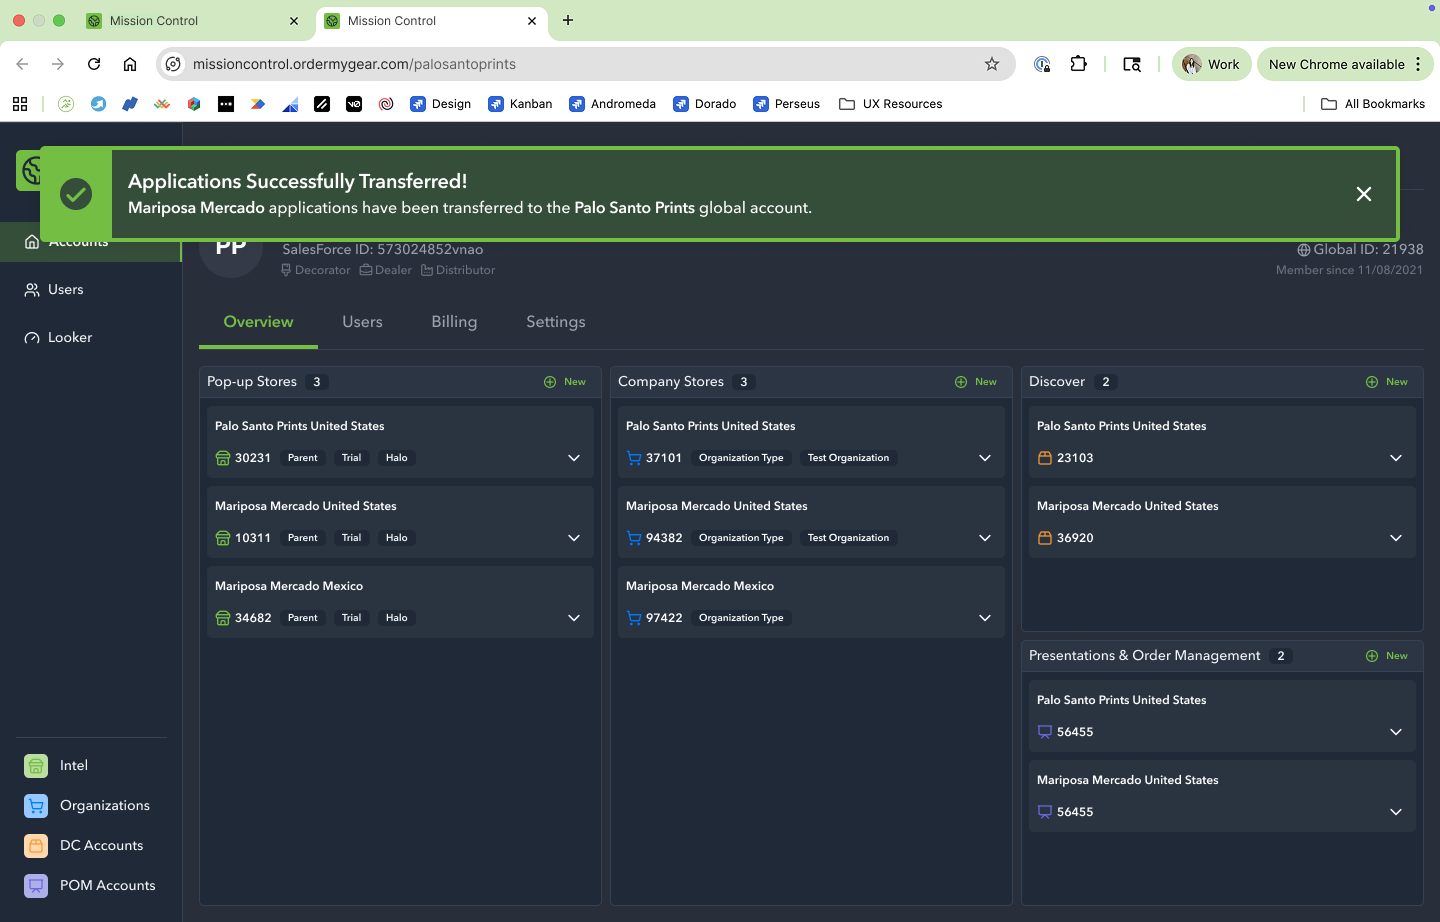Expand the Company store 94382 card
Image resolution: width=1440 pixels, height=922 pixels.
(985, 538)
